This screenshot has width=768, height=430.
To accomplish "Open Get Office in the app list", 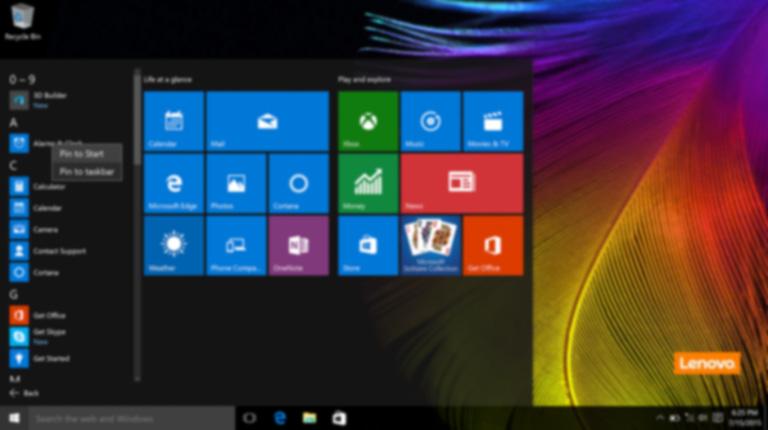I will 69,315.
